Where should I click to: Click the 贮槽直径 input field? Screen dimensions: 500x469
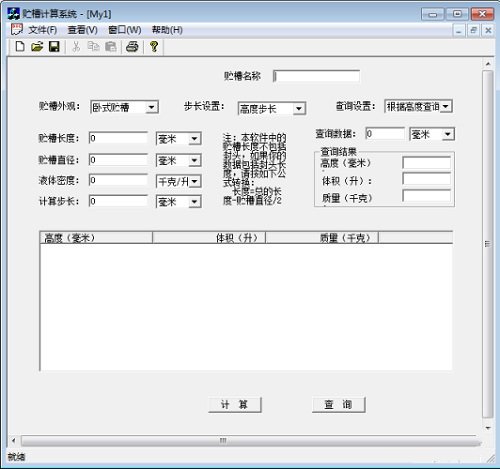pyautogui.click(x=118, y=160)
